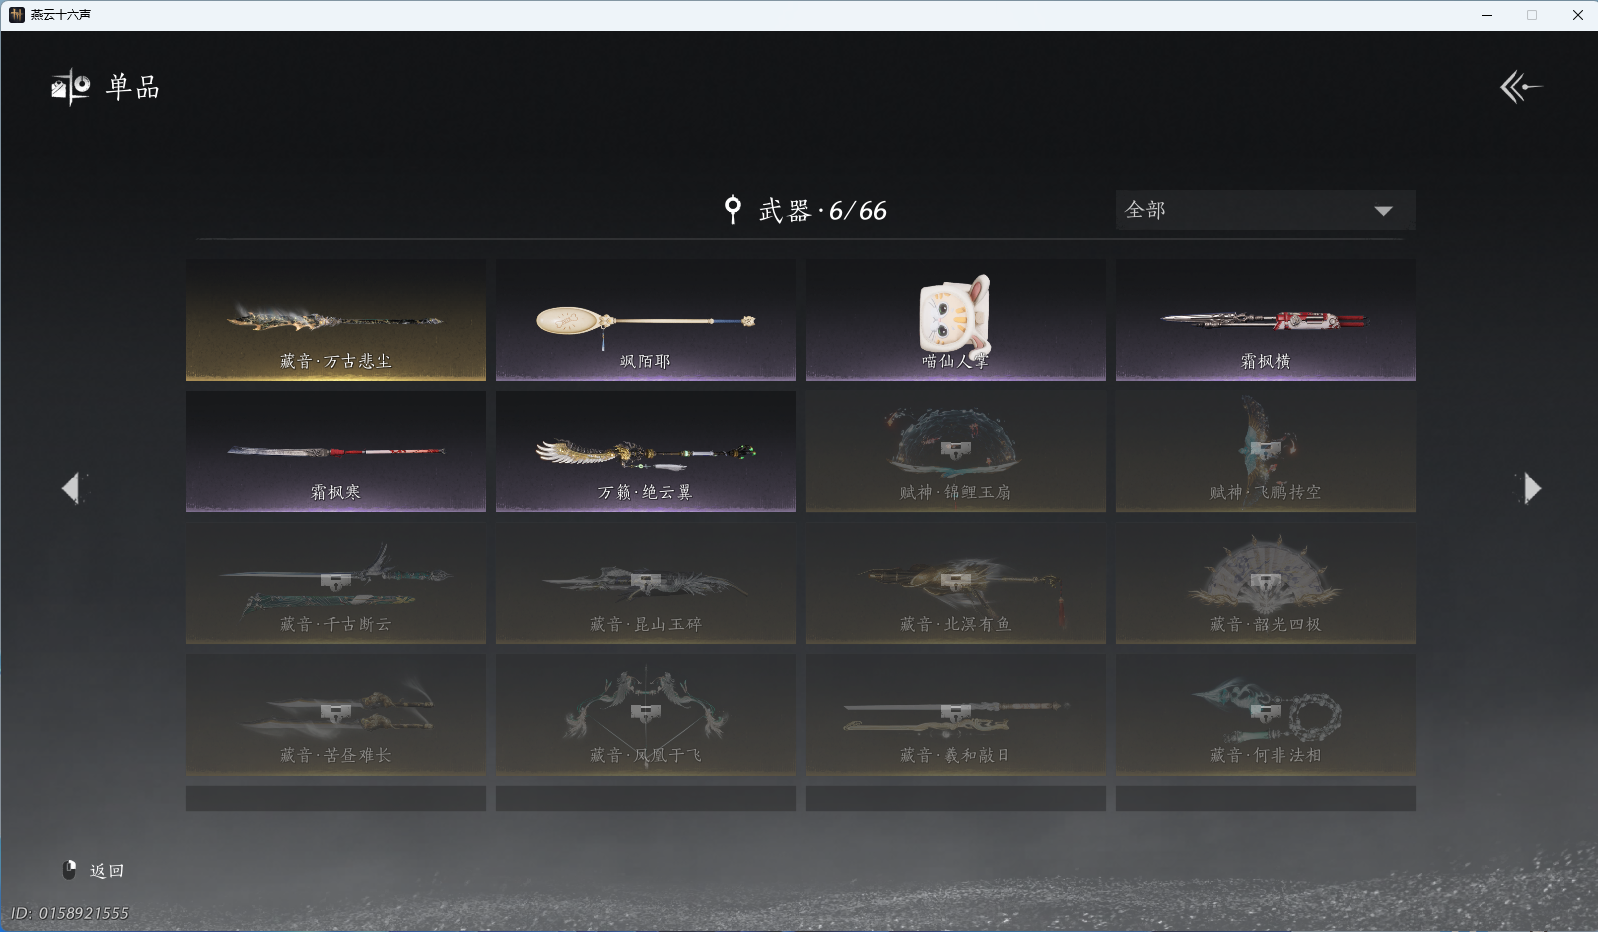Choose the 霜枫寒 weapon
Screen dimensions: 1598x932
336,451
